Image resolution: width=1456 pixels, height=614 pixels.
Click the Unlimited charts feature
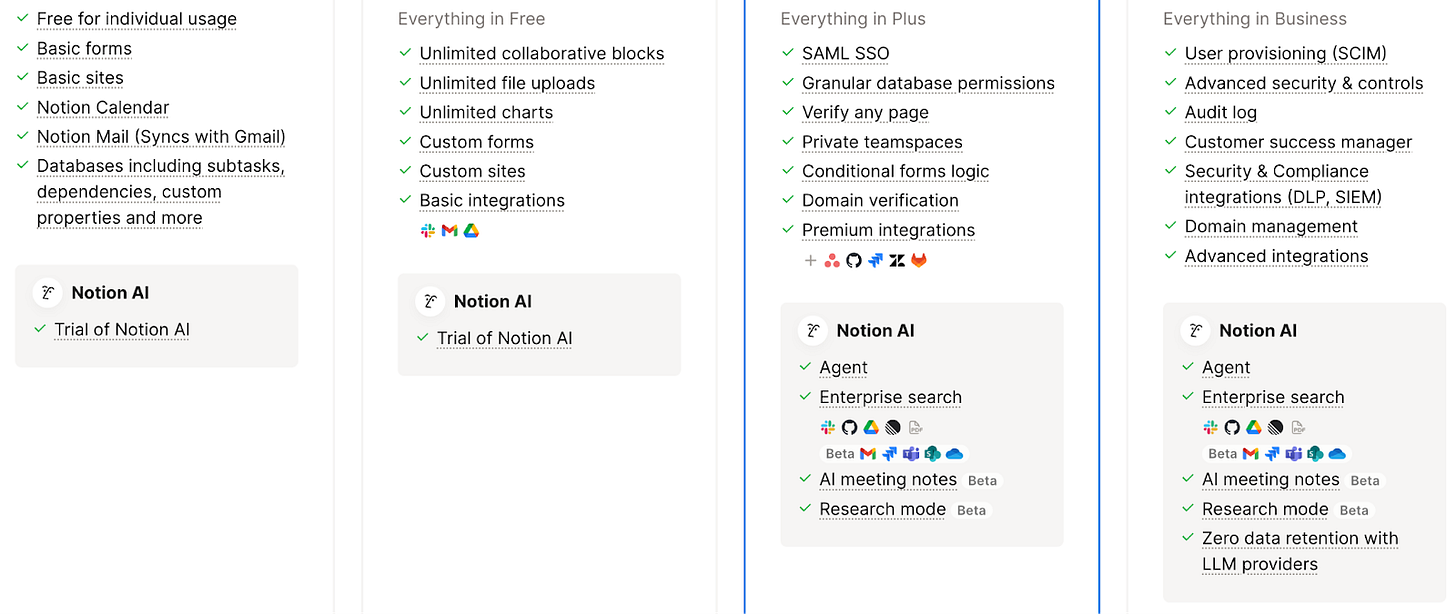coord(486,113)
